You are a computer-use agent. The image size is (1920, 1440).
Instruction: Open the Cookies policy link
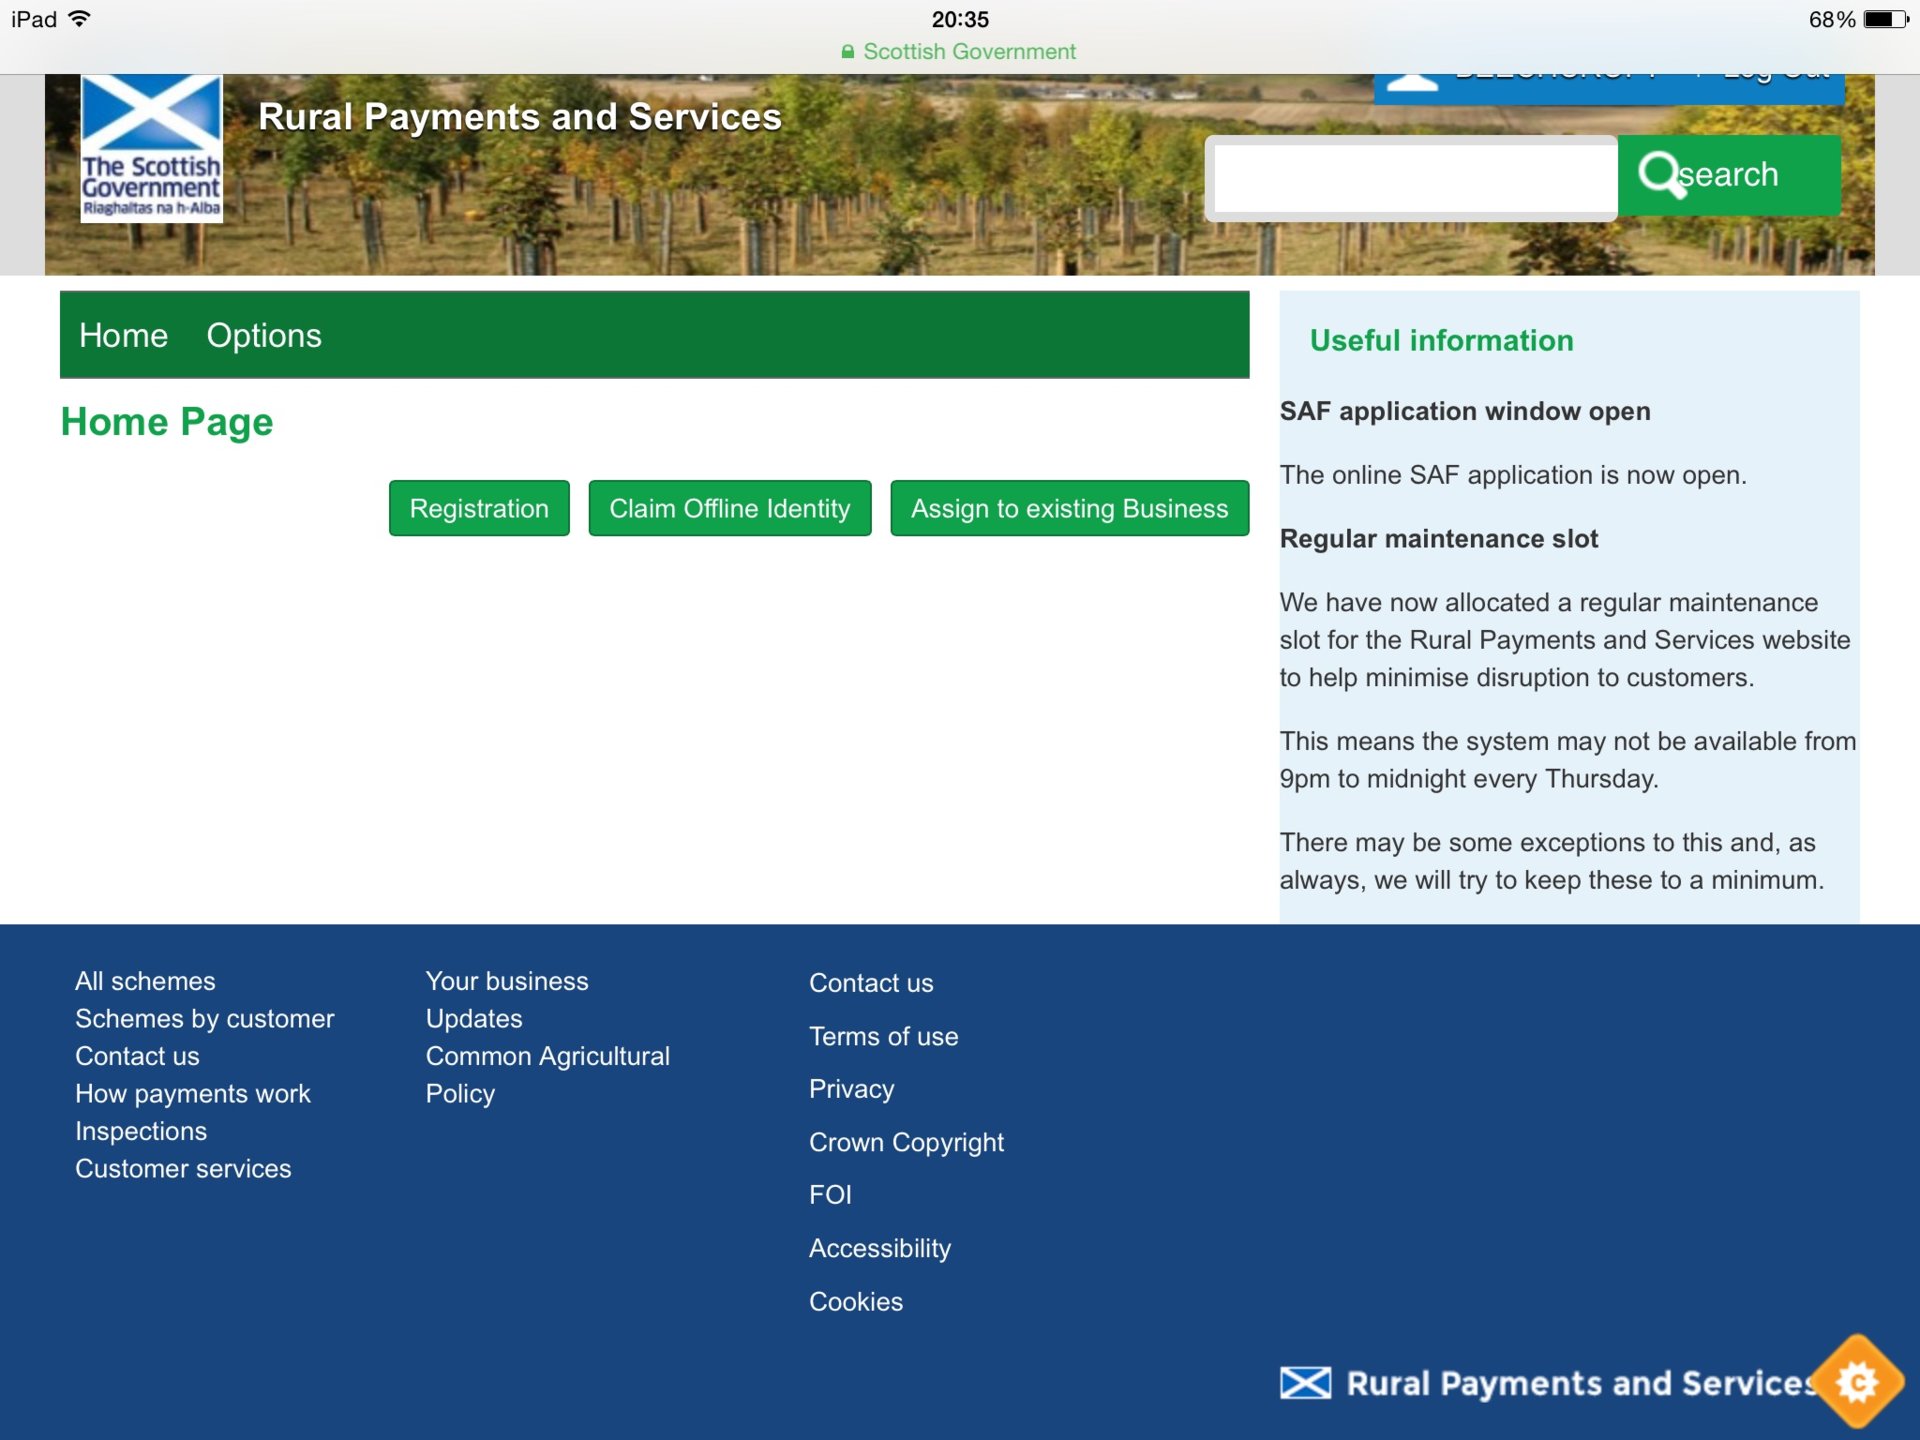tap(855, 1301)
